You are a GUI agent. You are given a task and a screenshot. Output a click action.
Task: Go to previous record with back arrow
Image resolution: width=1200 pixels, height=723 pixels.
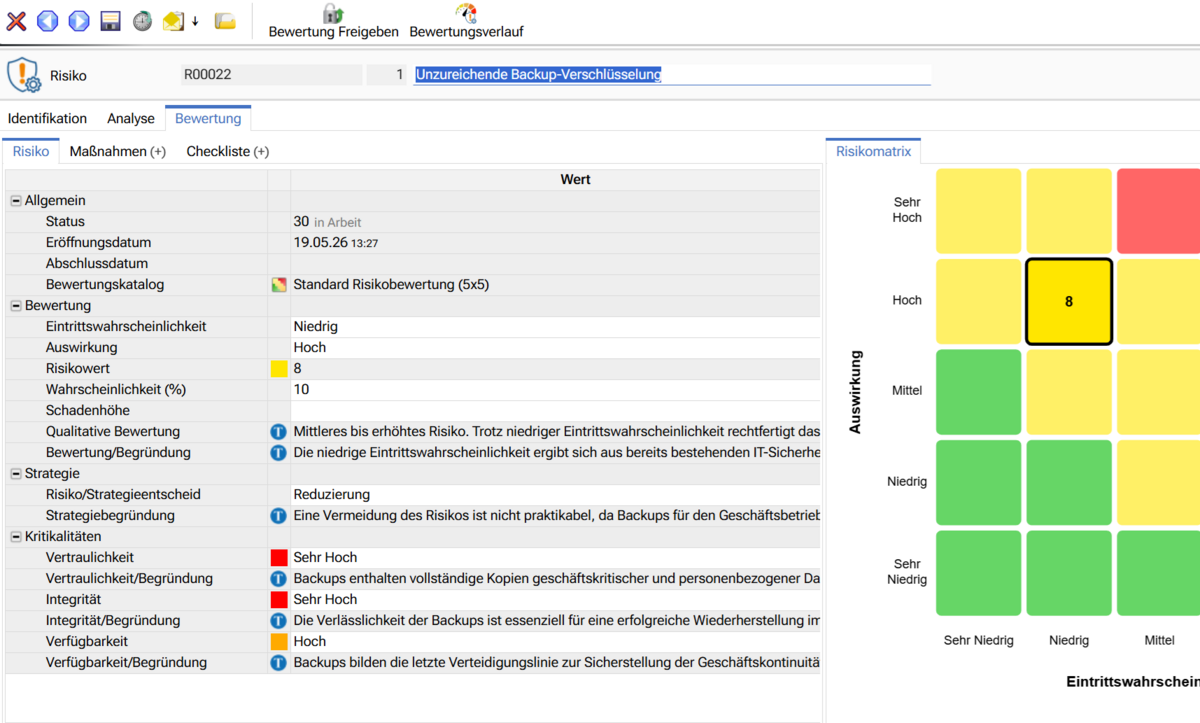tap(47, 21)
